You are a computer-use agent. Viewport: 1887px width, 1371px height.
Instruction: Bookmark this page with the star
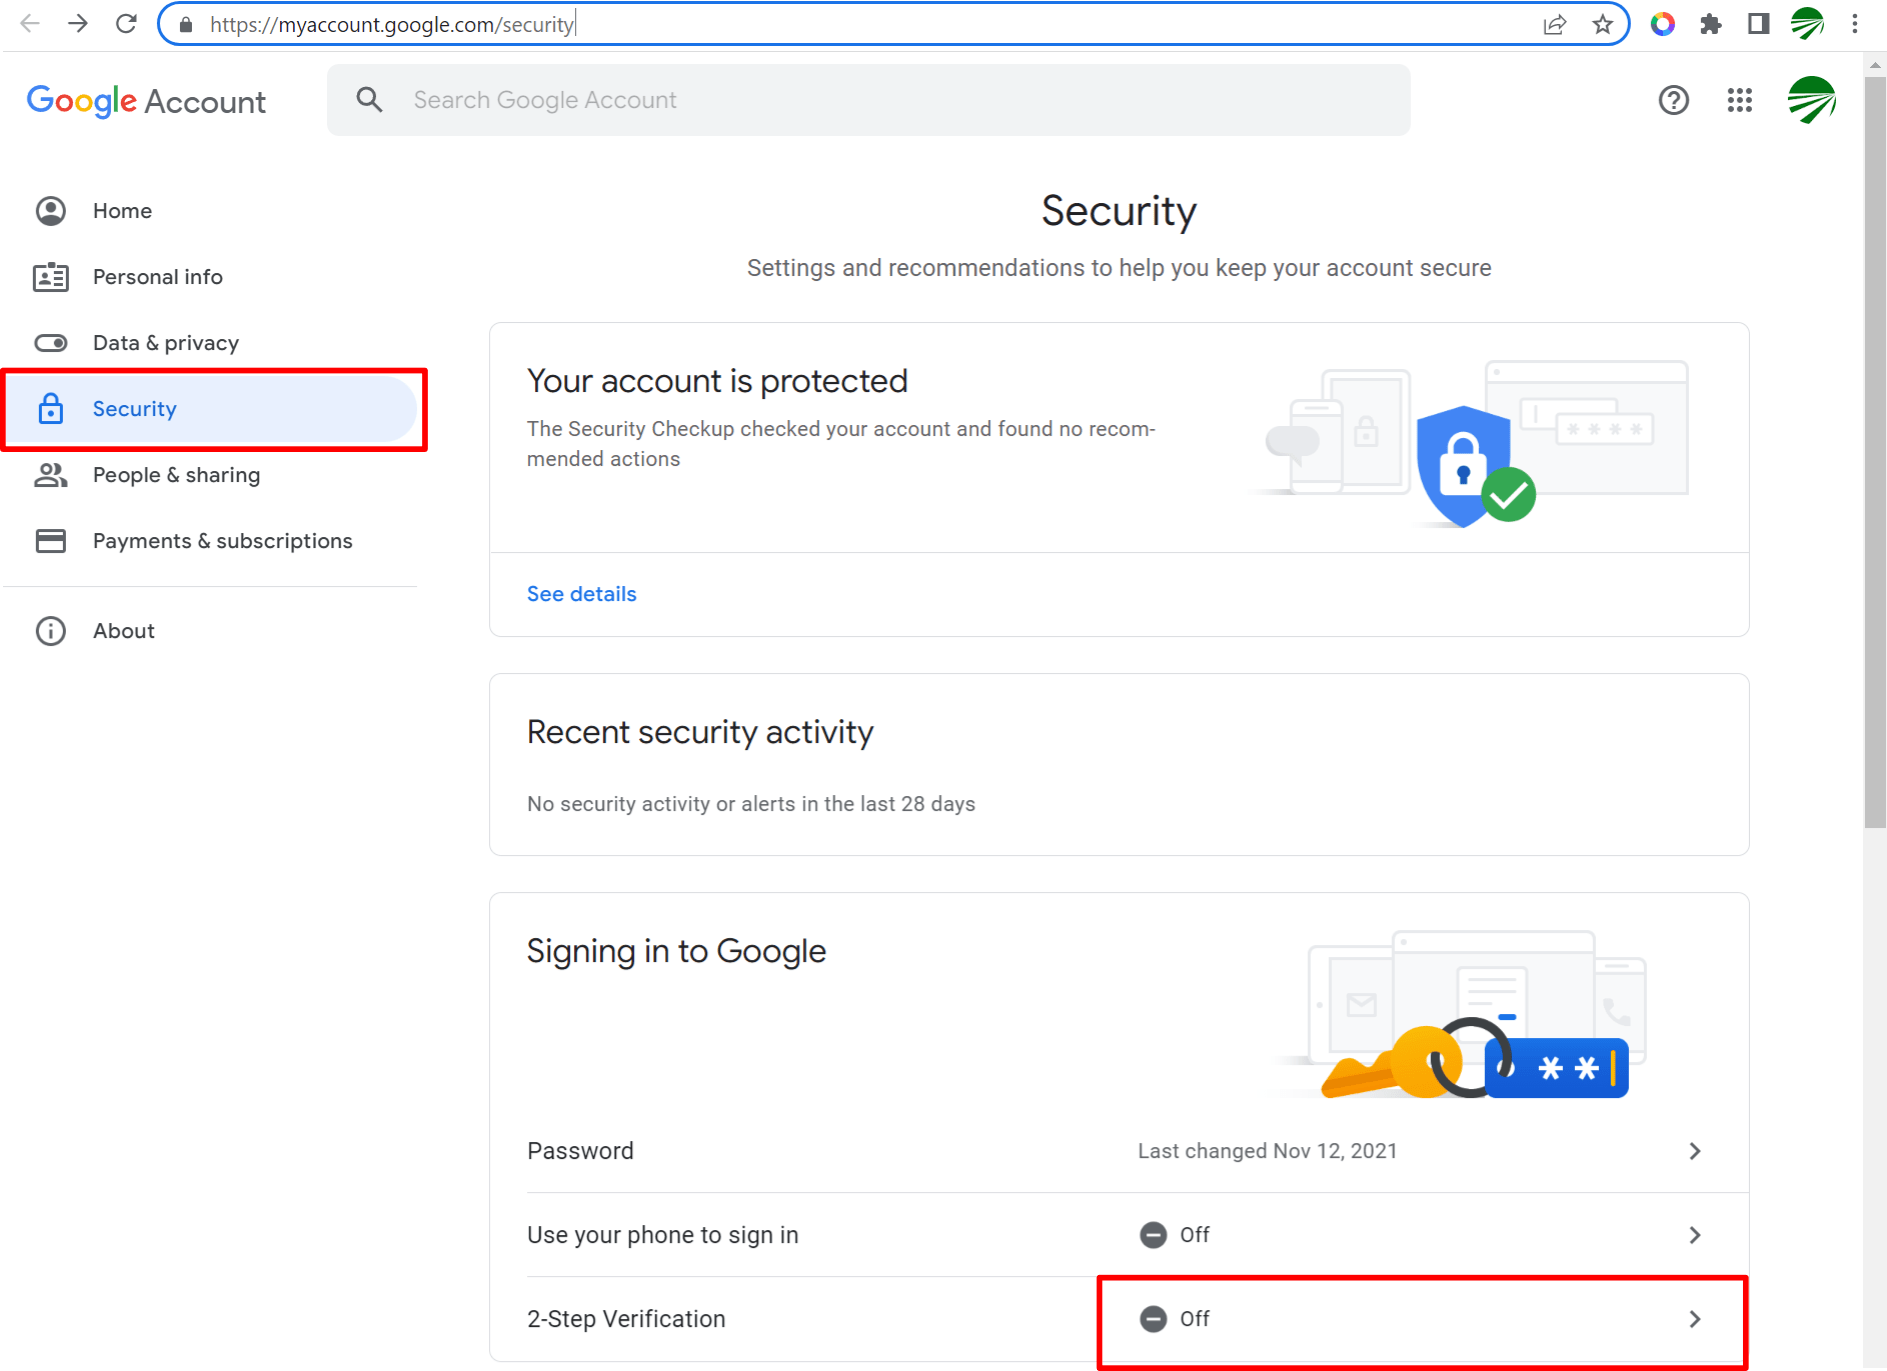pyautogui.click(x=1601, y=23)
